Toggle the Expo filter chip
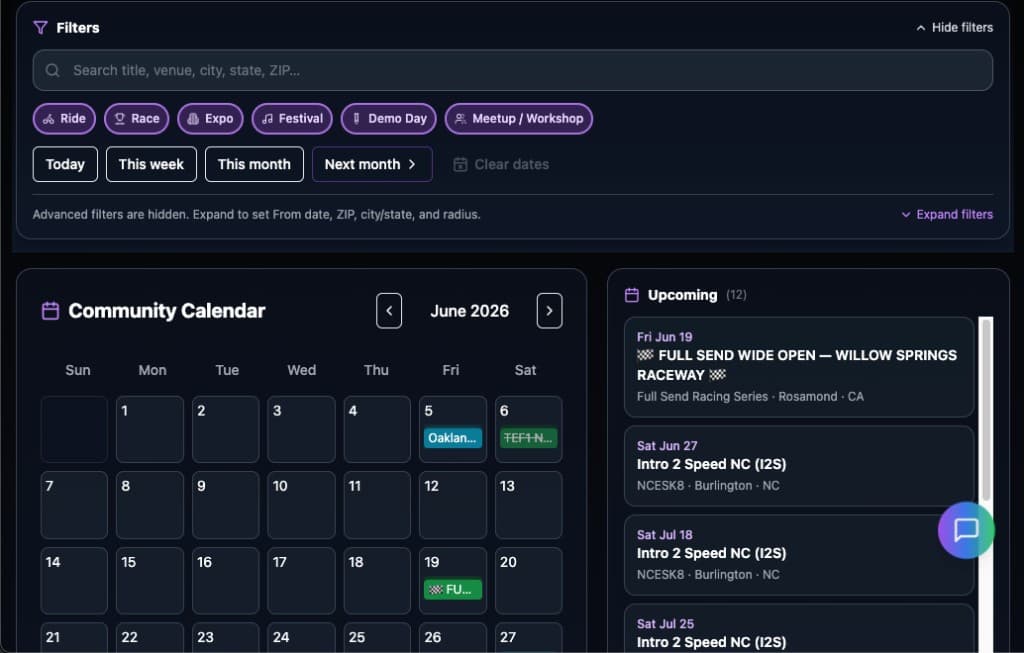1024x653 pixels. pyautogui.click(x=210, y=119)
